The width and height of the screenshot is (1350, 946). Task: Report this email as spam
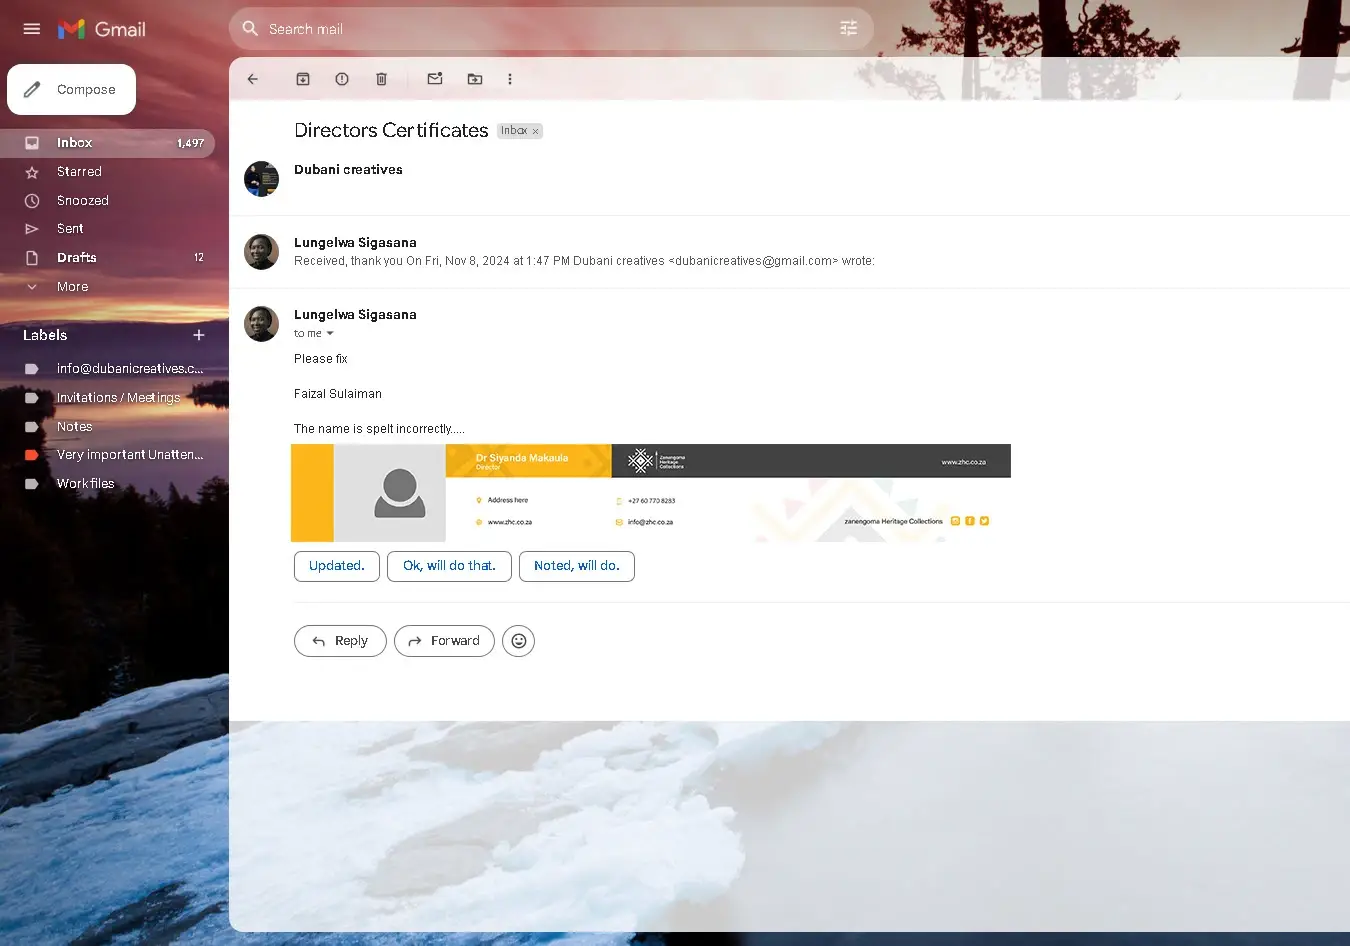pos(342,79)
